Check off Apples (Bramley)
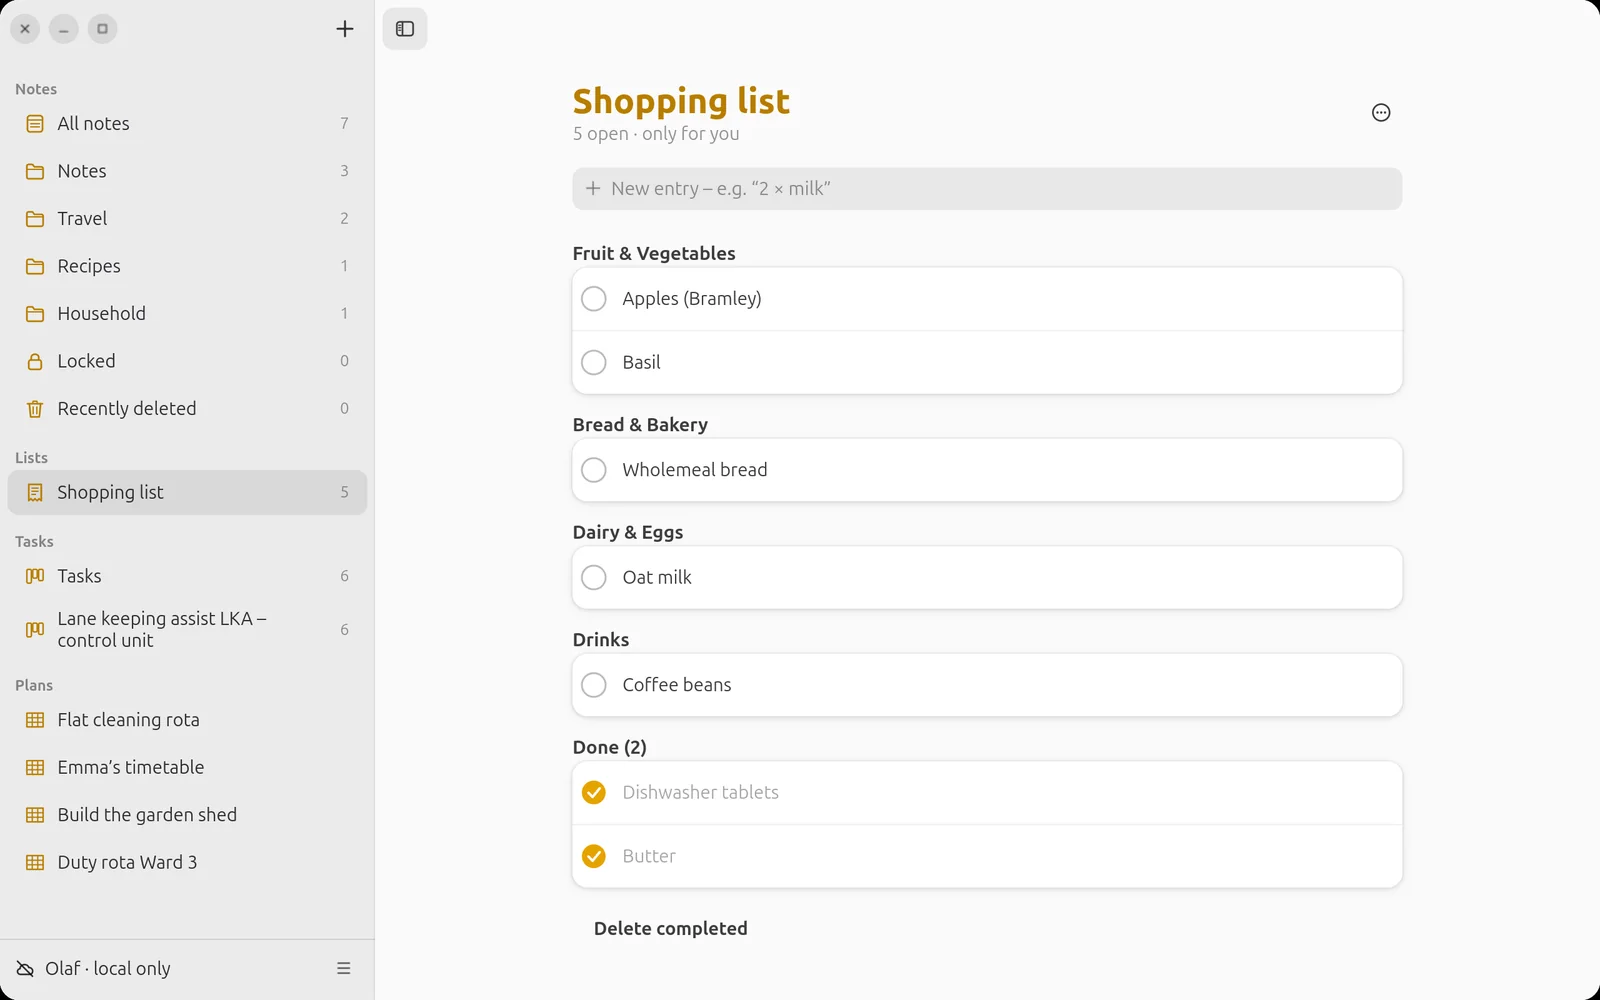The image size is (1600, 1000). point(594,299)
